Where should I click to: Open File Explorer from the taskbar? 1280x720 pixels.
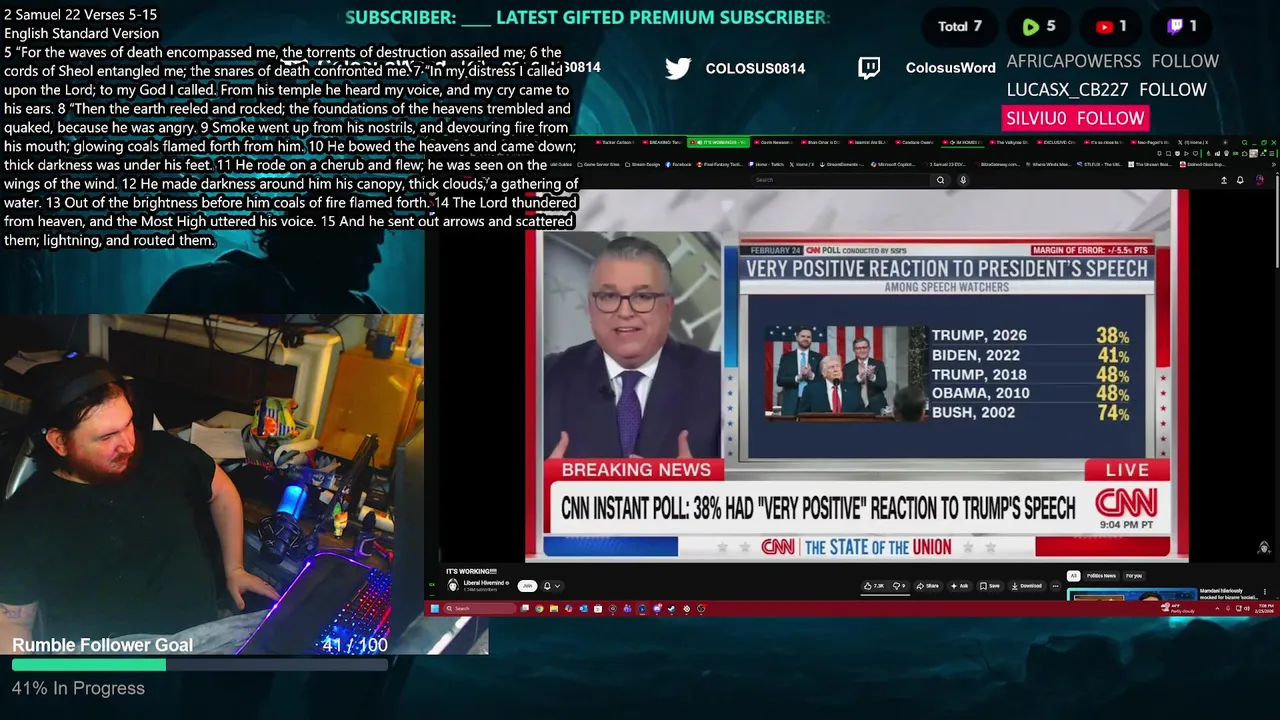coord(554,608)
